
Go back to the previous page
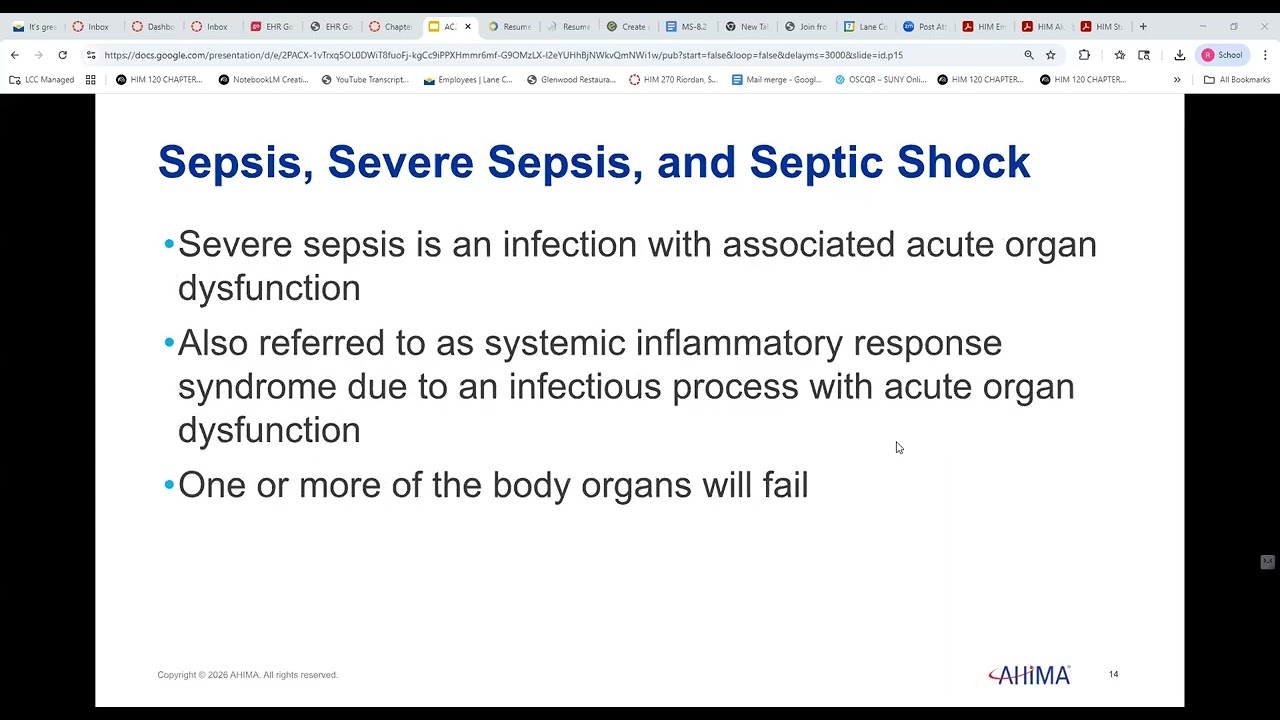(x=14, y=55)
